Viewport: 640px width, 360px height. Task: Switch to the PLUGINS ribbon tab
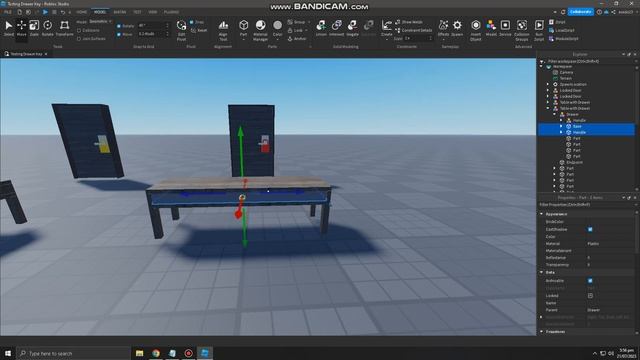tap(171, 12)
